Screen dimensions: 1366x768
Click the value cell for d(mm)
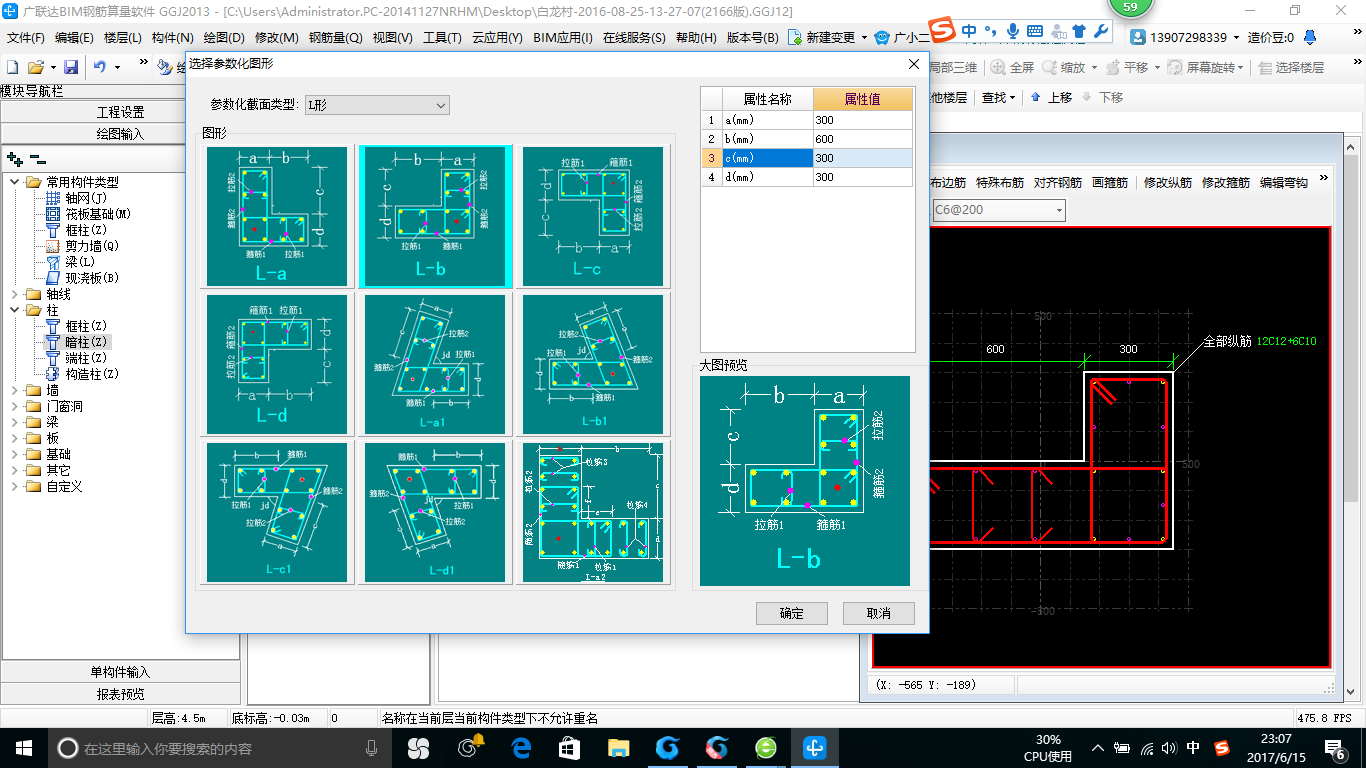pyautogui.click(x=862, y=177)
